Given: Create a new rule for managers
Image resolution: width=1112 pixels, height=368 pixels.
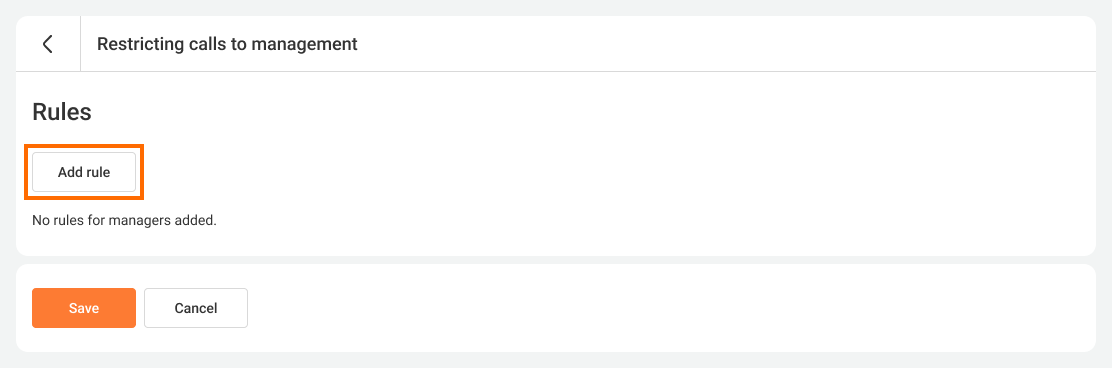Looking at the screenshot, I should coord(84,172).
